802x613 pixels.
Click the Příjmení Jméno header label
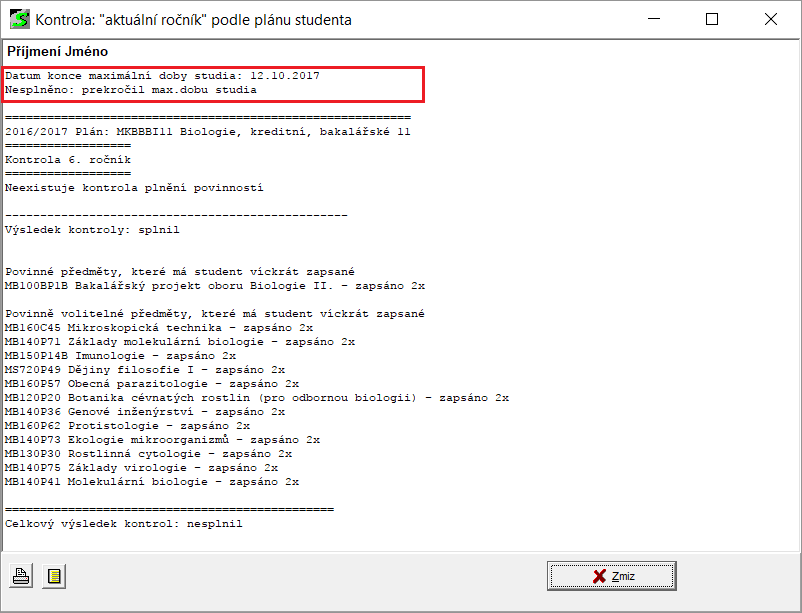coord(57,51)
